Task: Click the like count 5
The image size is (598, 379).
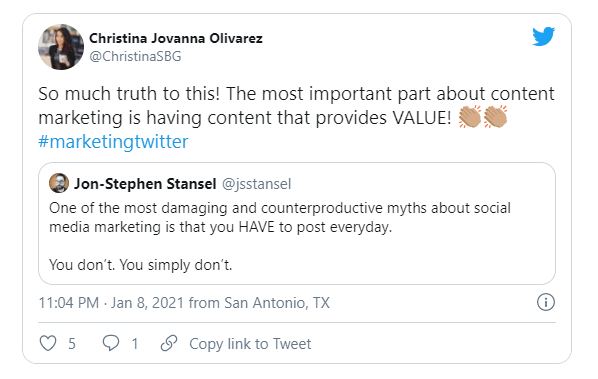Action: pyautogui.click(x=72, y=344)
